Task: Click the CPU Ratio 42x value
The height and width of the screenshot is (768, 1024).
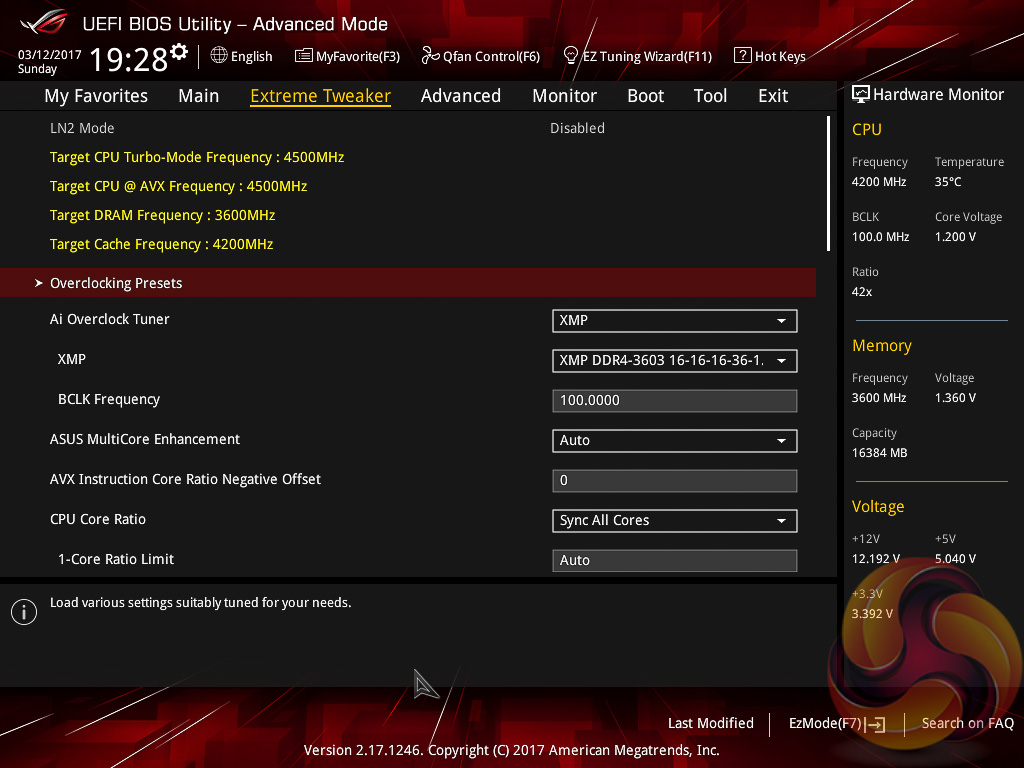Action: 861,292
